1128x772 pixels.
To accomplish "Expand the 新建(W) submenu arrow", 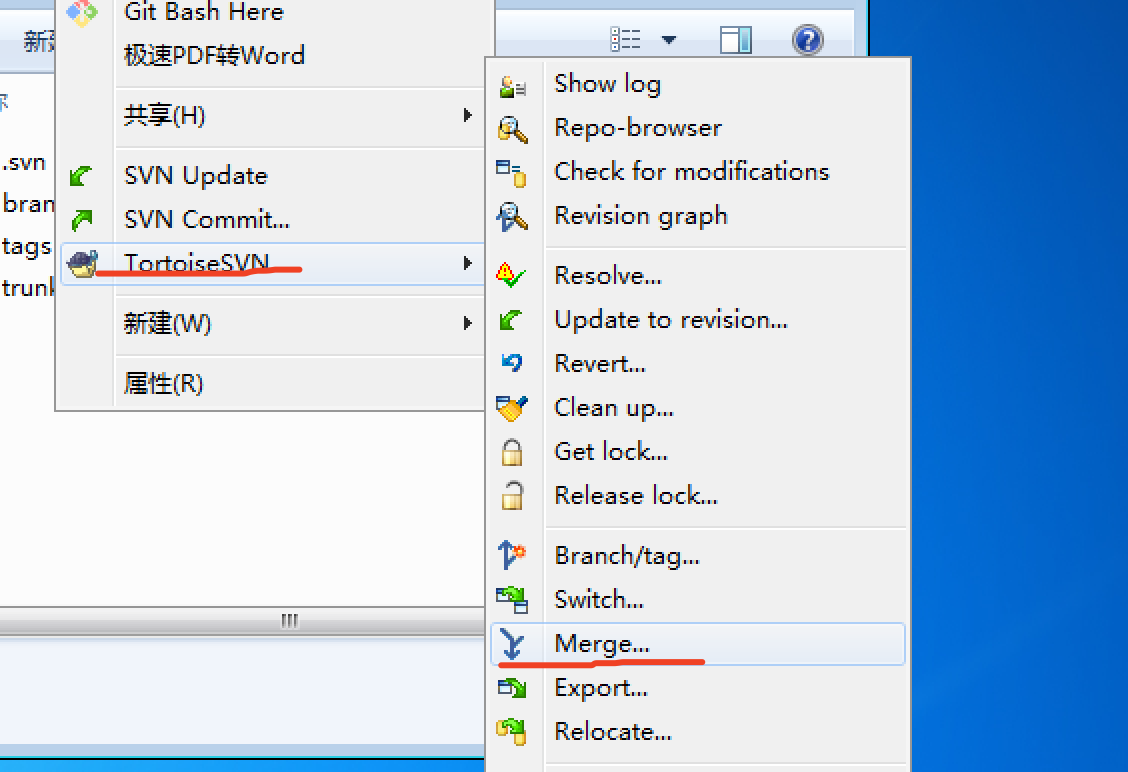I will (x=467, y=324).
